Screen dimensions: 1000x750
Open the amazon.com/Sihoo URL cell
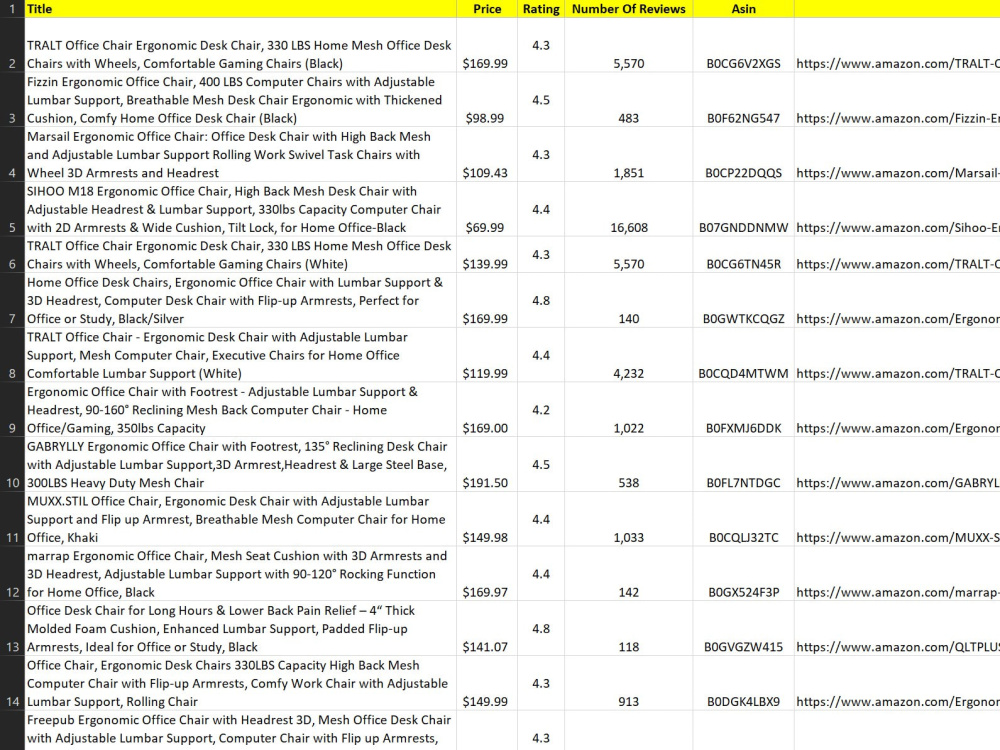click(x=897, y=209)
